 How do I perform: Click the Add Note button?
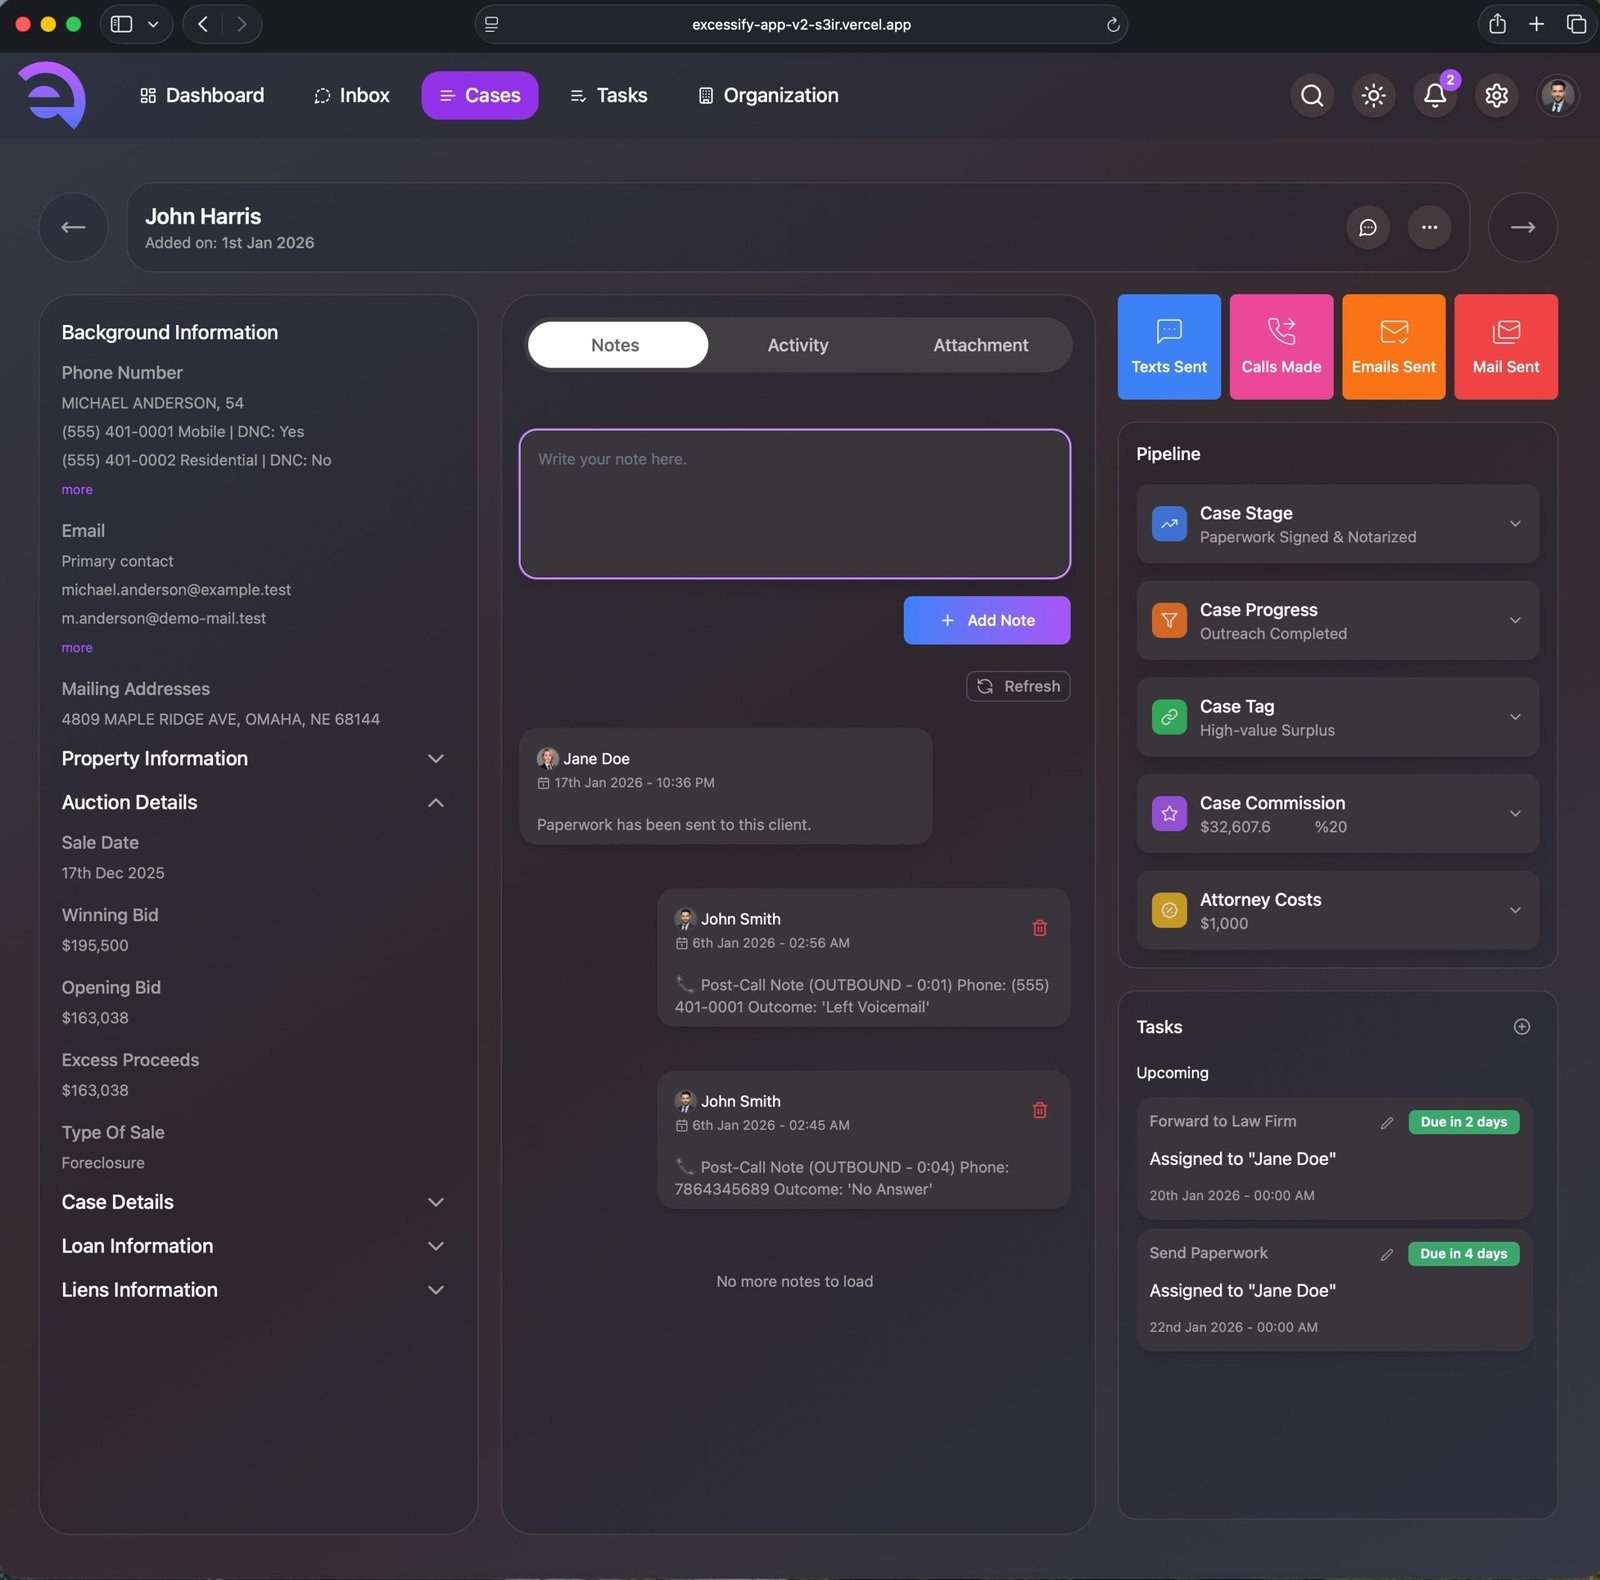tap(986, 620)
